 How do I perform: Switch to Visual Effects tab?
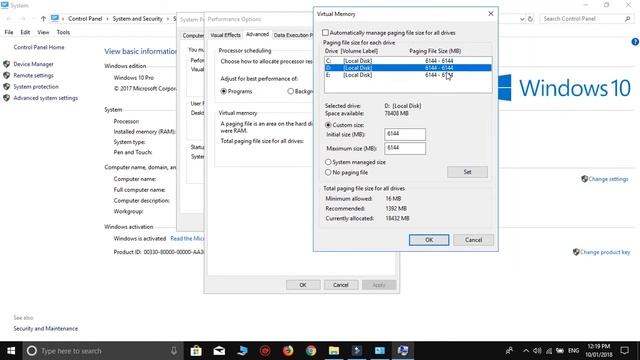(x=225, y=35)
